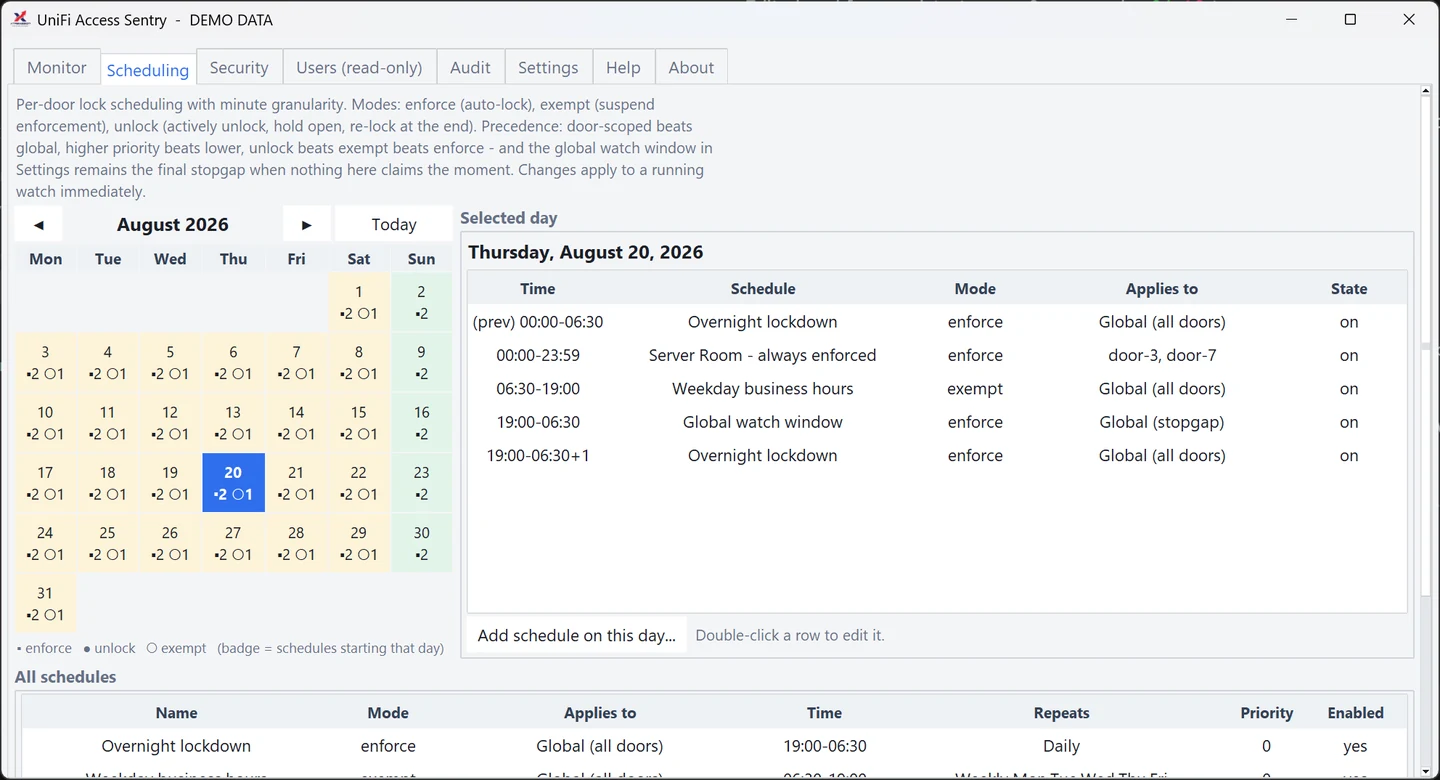The height and width of the screenshot is (780, 1440).
Task: Select August 24 in calendar
Action: coord(45,543)
